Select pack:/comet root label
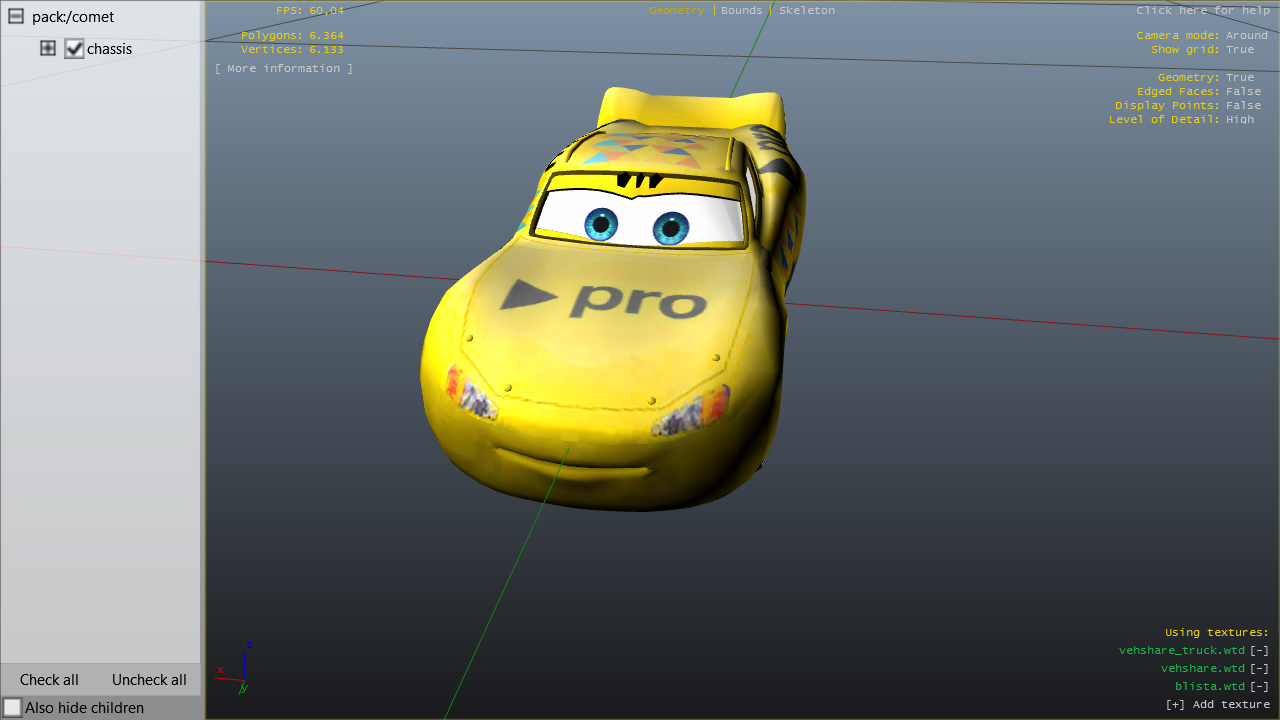This screenshot has height=720, width=1280. [73, 16]
